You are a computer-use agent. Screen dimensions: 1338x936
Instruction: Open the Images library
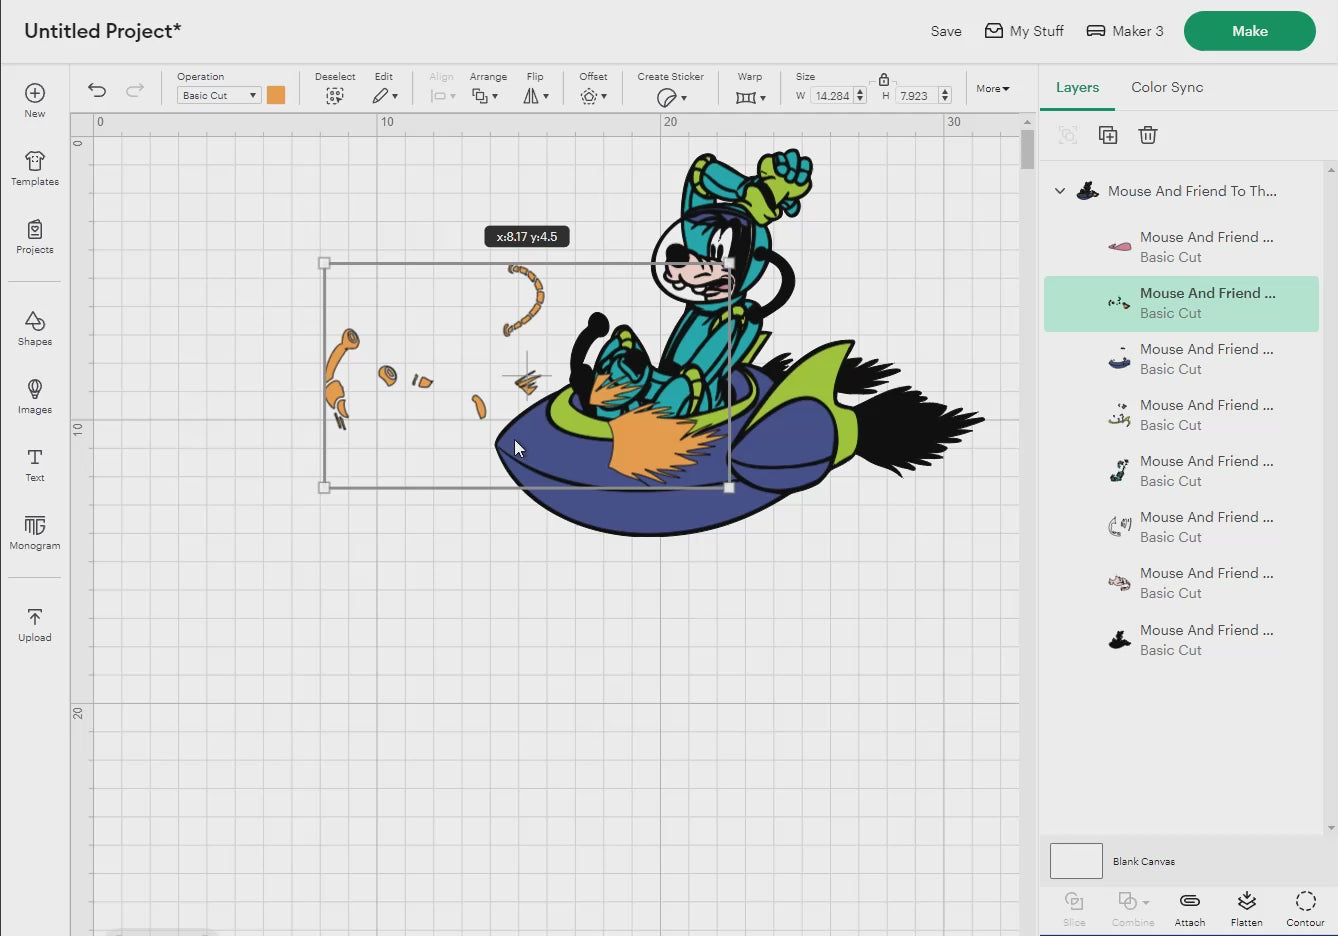[x=35, y=396]
